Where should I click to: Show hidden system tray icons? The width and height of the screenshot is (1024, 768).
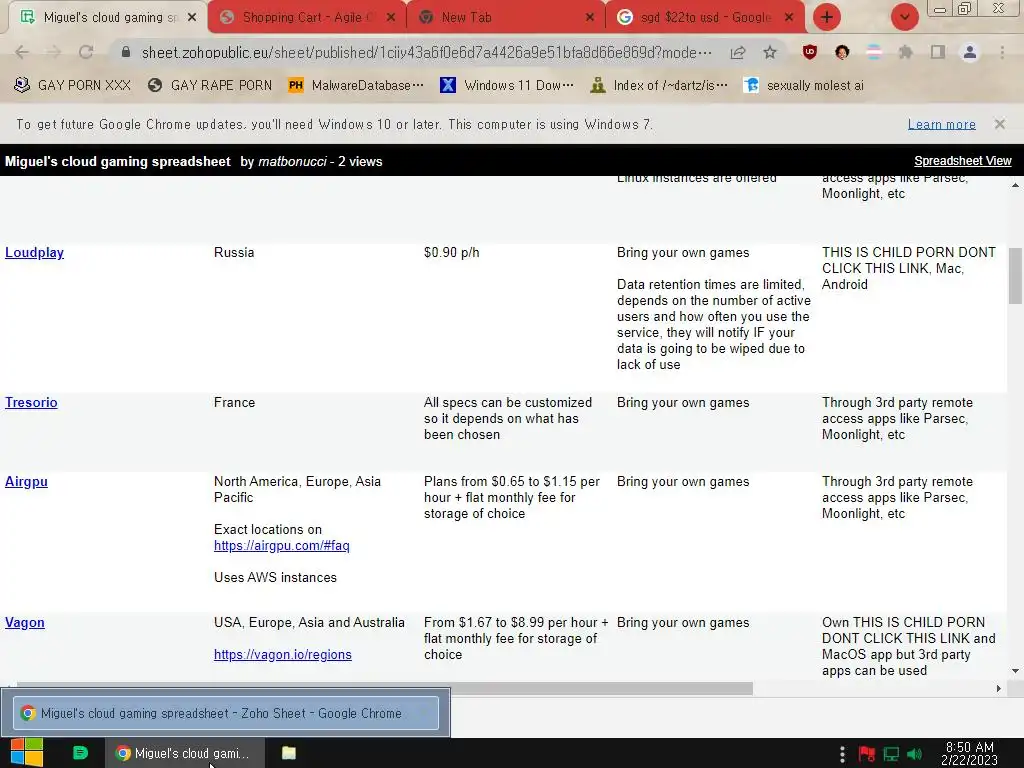pos(842,754)
